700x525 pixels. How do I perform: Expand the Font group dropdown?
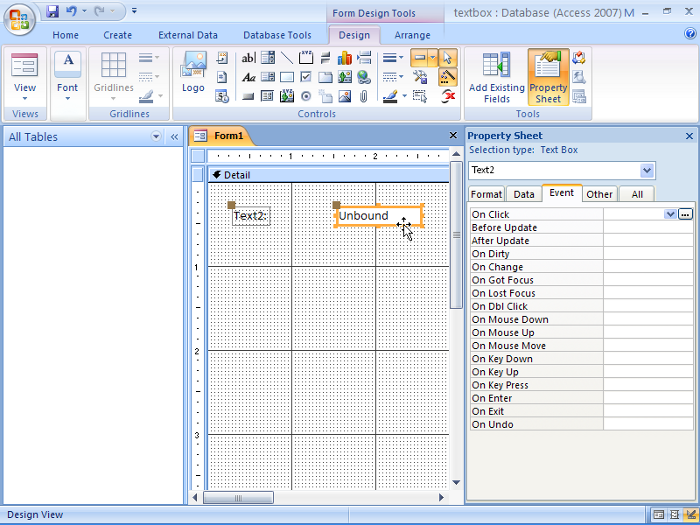coord(67,99)
